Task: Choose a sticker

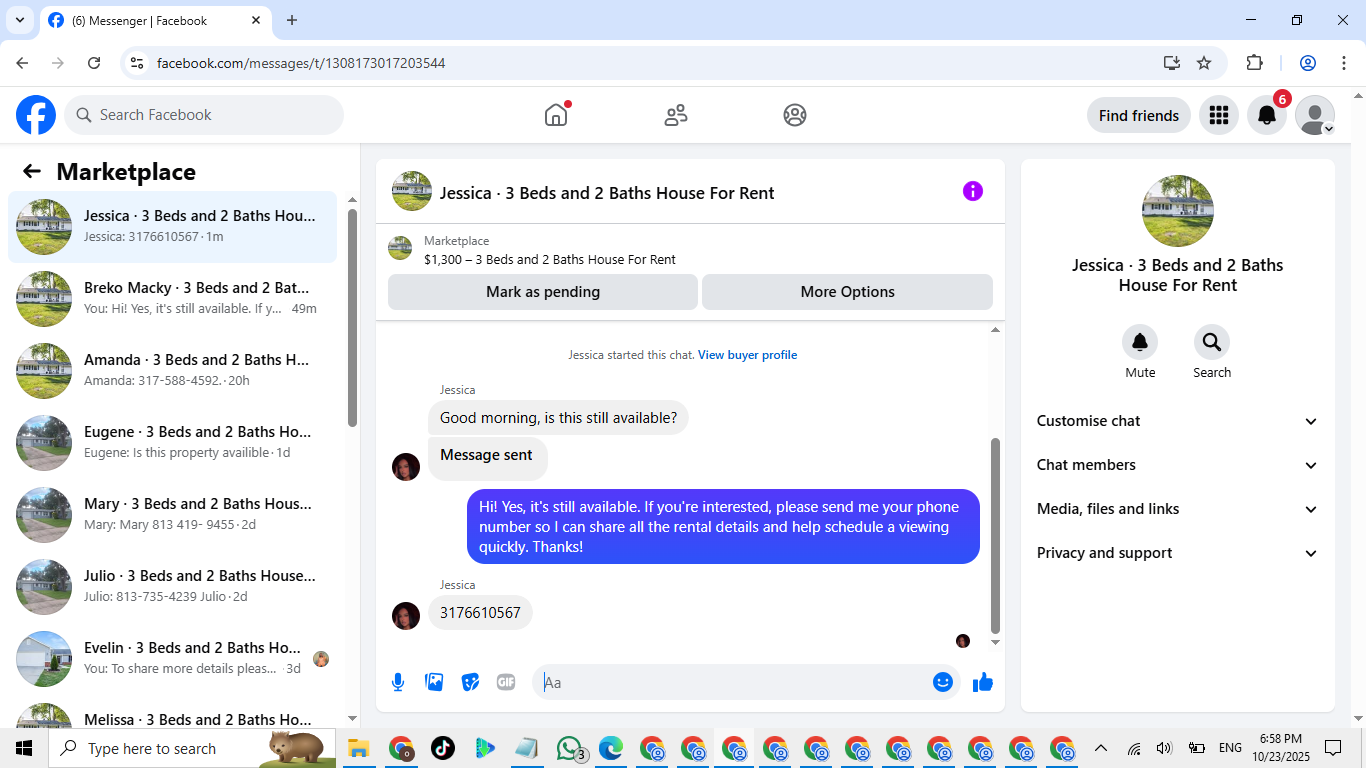Action: pyautogui.click(x=470, y=682)
